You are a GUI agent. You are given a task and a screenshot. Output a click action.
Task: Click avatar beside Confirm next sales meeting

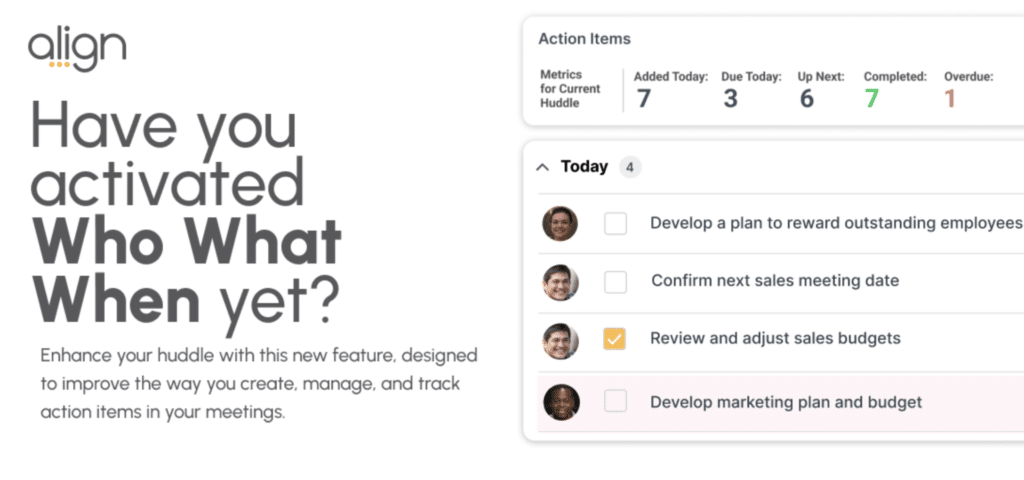560,282
